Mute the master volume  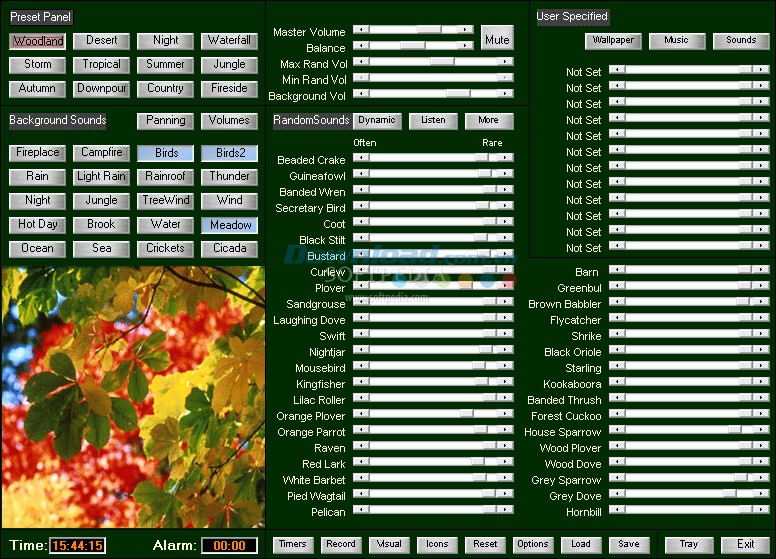496,40
